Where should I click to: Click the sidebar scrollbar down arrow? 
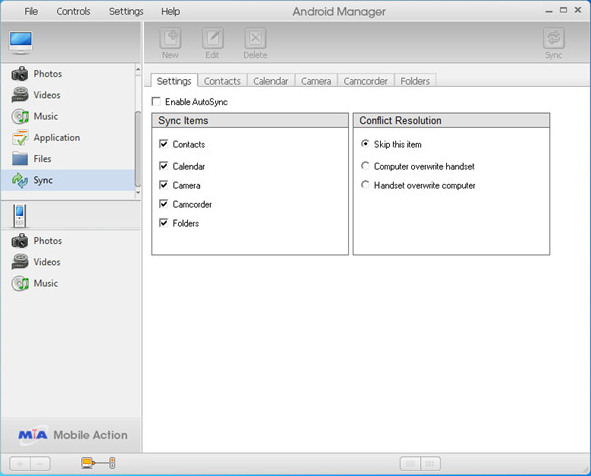[138, 192]
